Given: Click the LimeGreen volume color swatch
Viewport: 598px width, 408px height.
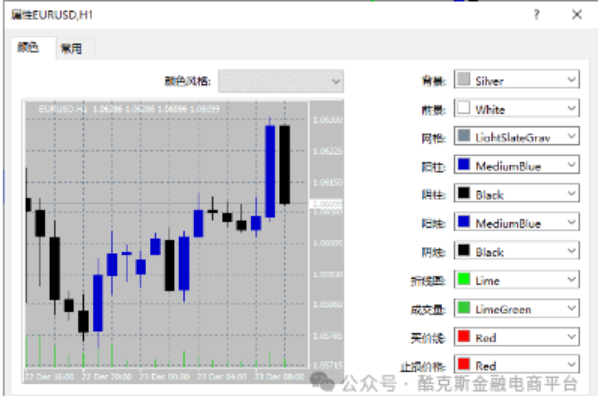Looking at the screenshot, I should tap(464, 308).
